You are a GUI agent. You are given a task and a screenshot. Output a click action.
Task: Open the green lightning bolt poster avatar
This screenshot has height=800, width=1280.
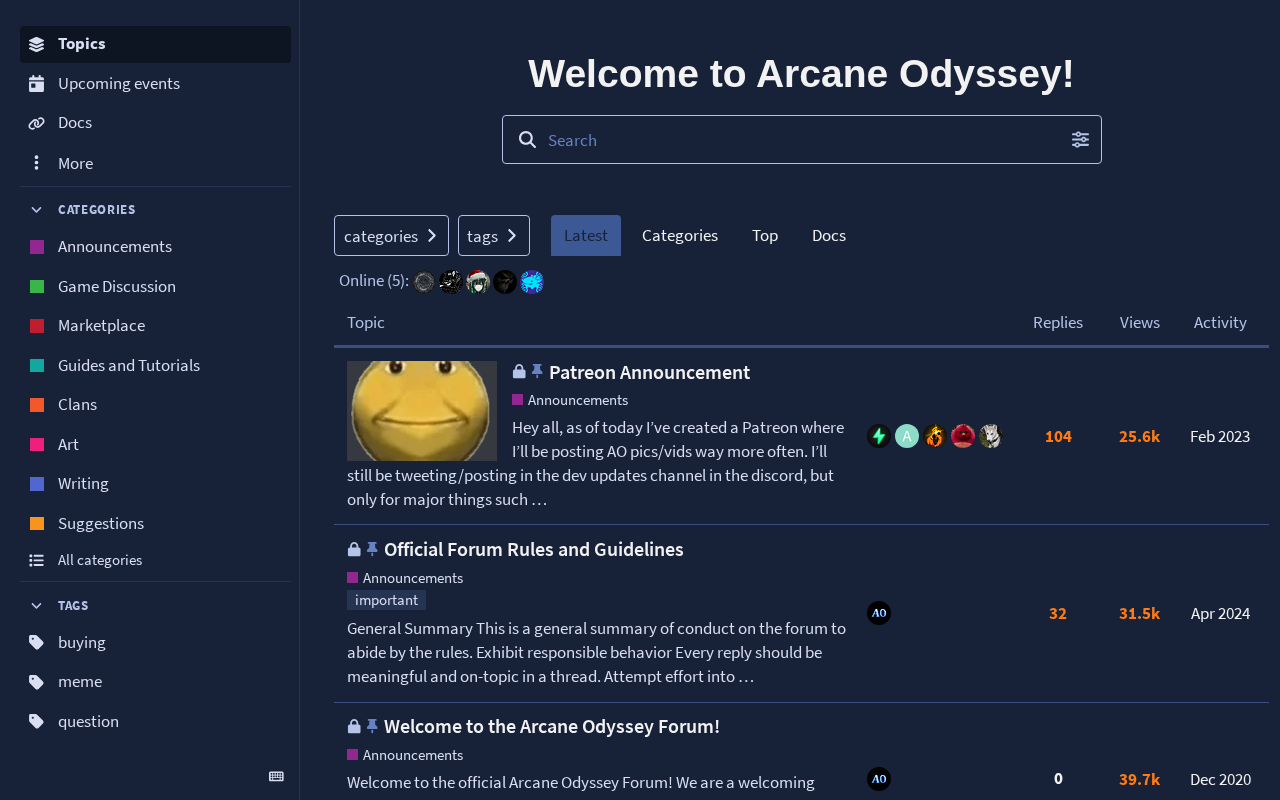pos(879,436)
